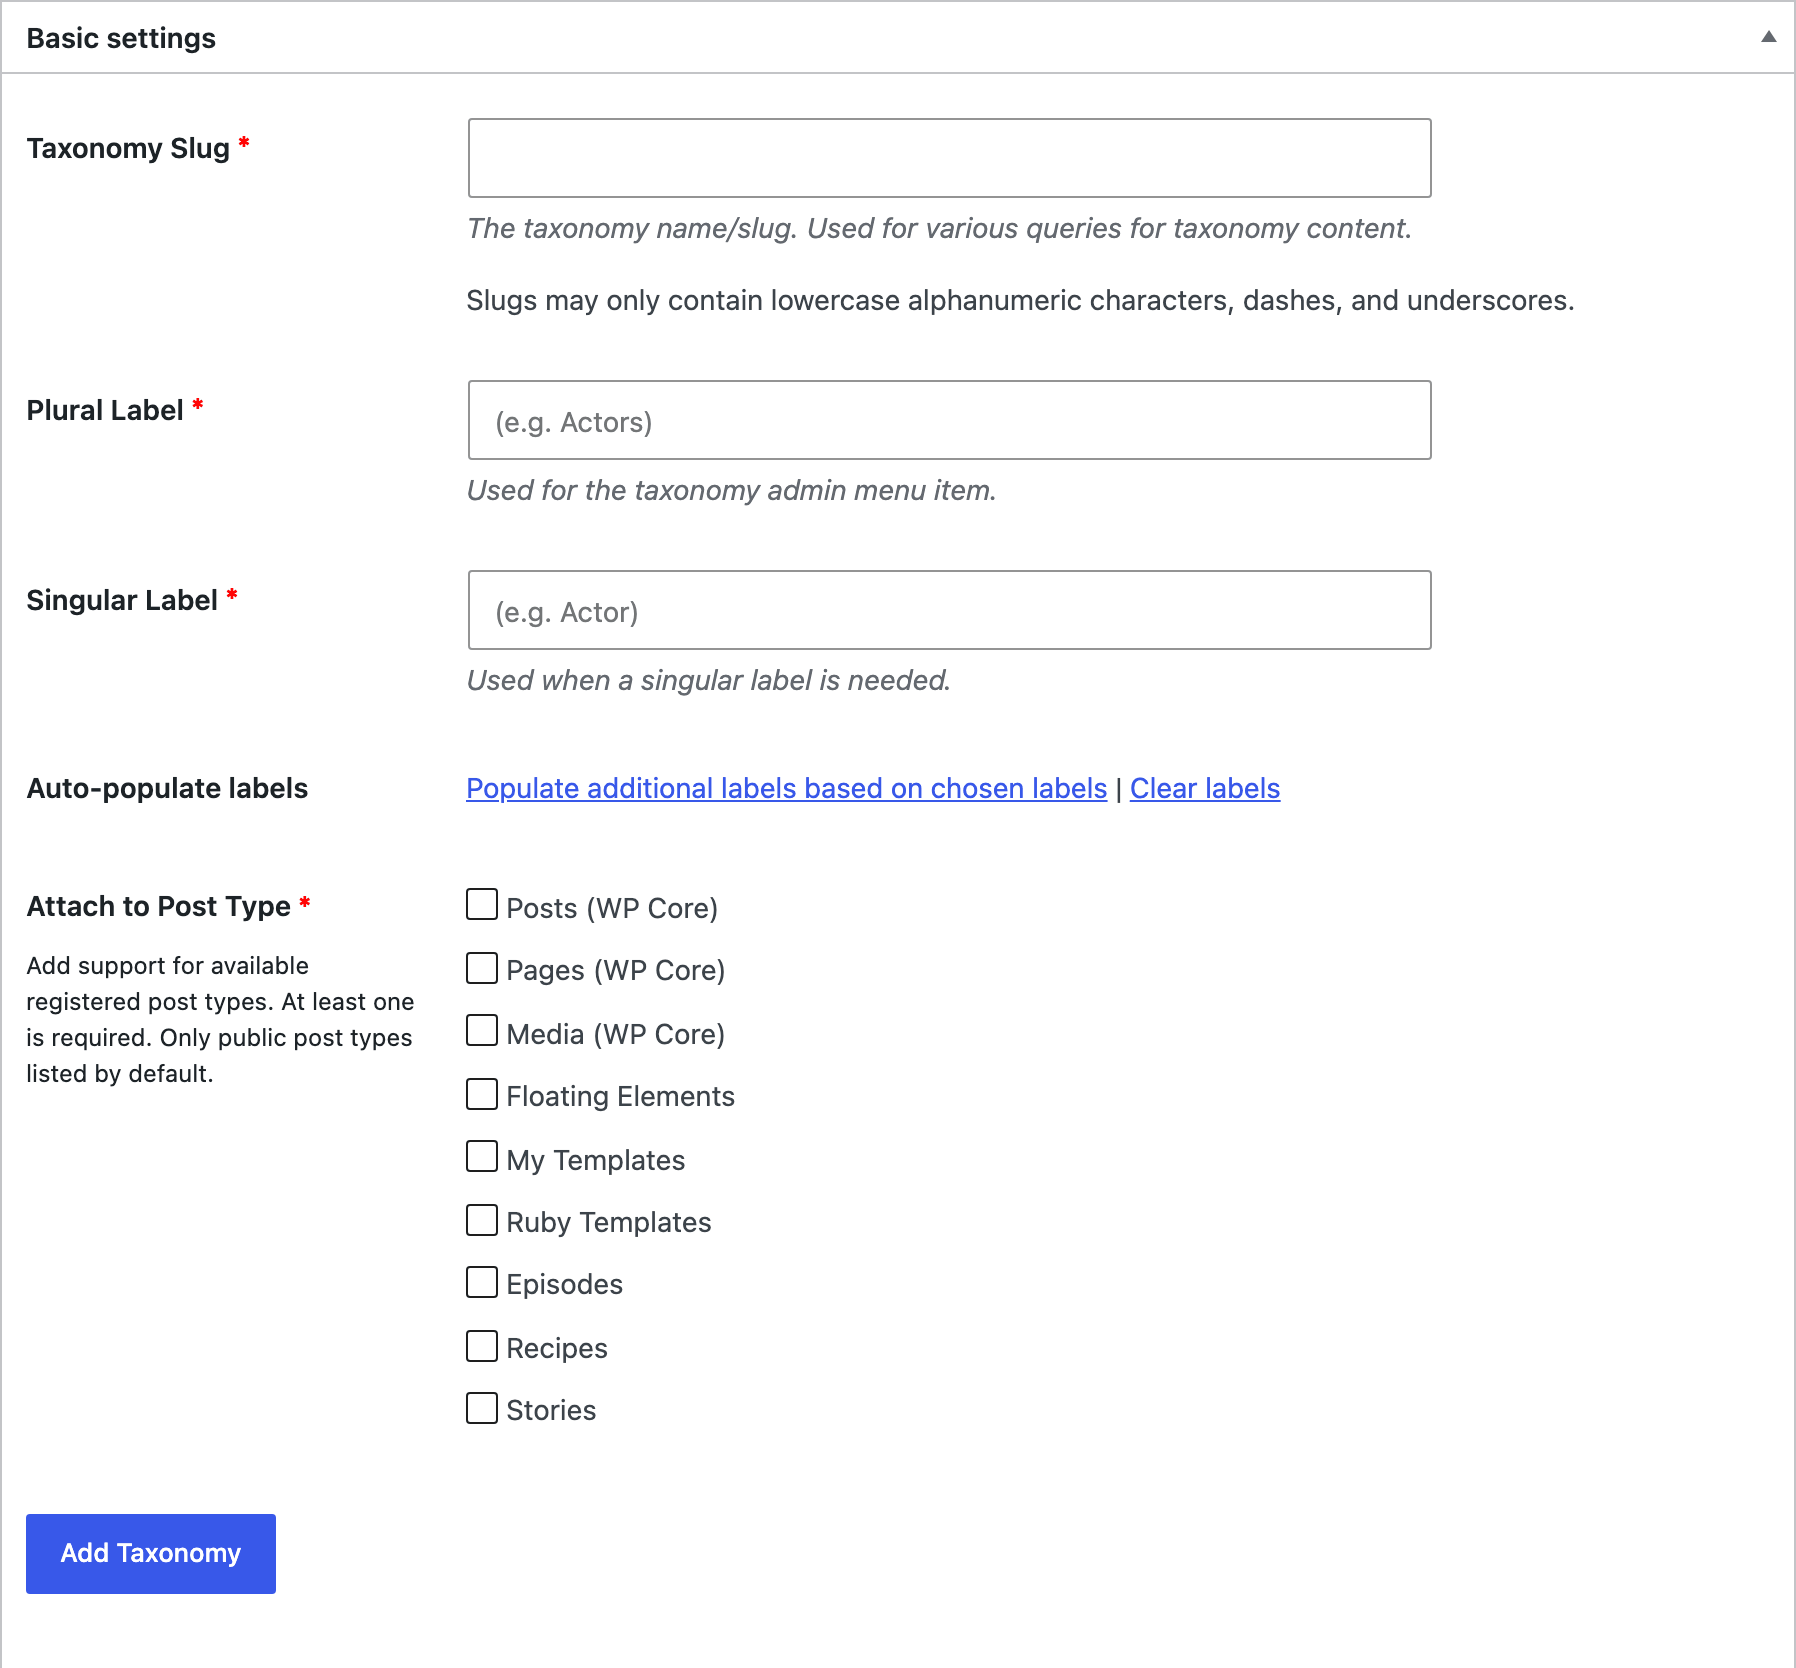Enable the Media (WP Core) checkbox

coord(482,1031)
